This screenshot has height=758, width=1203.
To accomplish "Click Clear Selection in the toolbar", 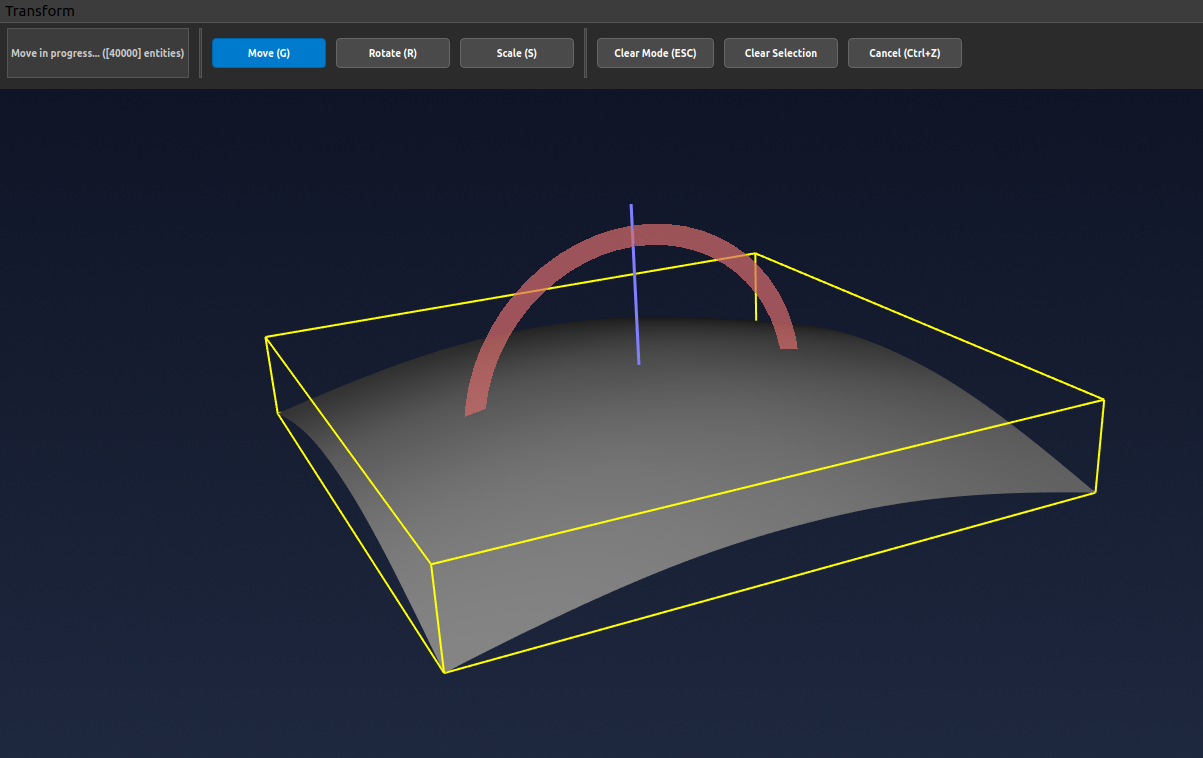I will 780,53.
